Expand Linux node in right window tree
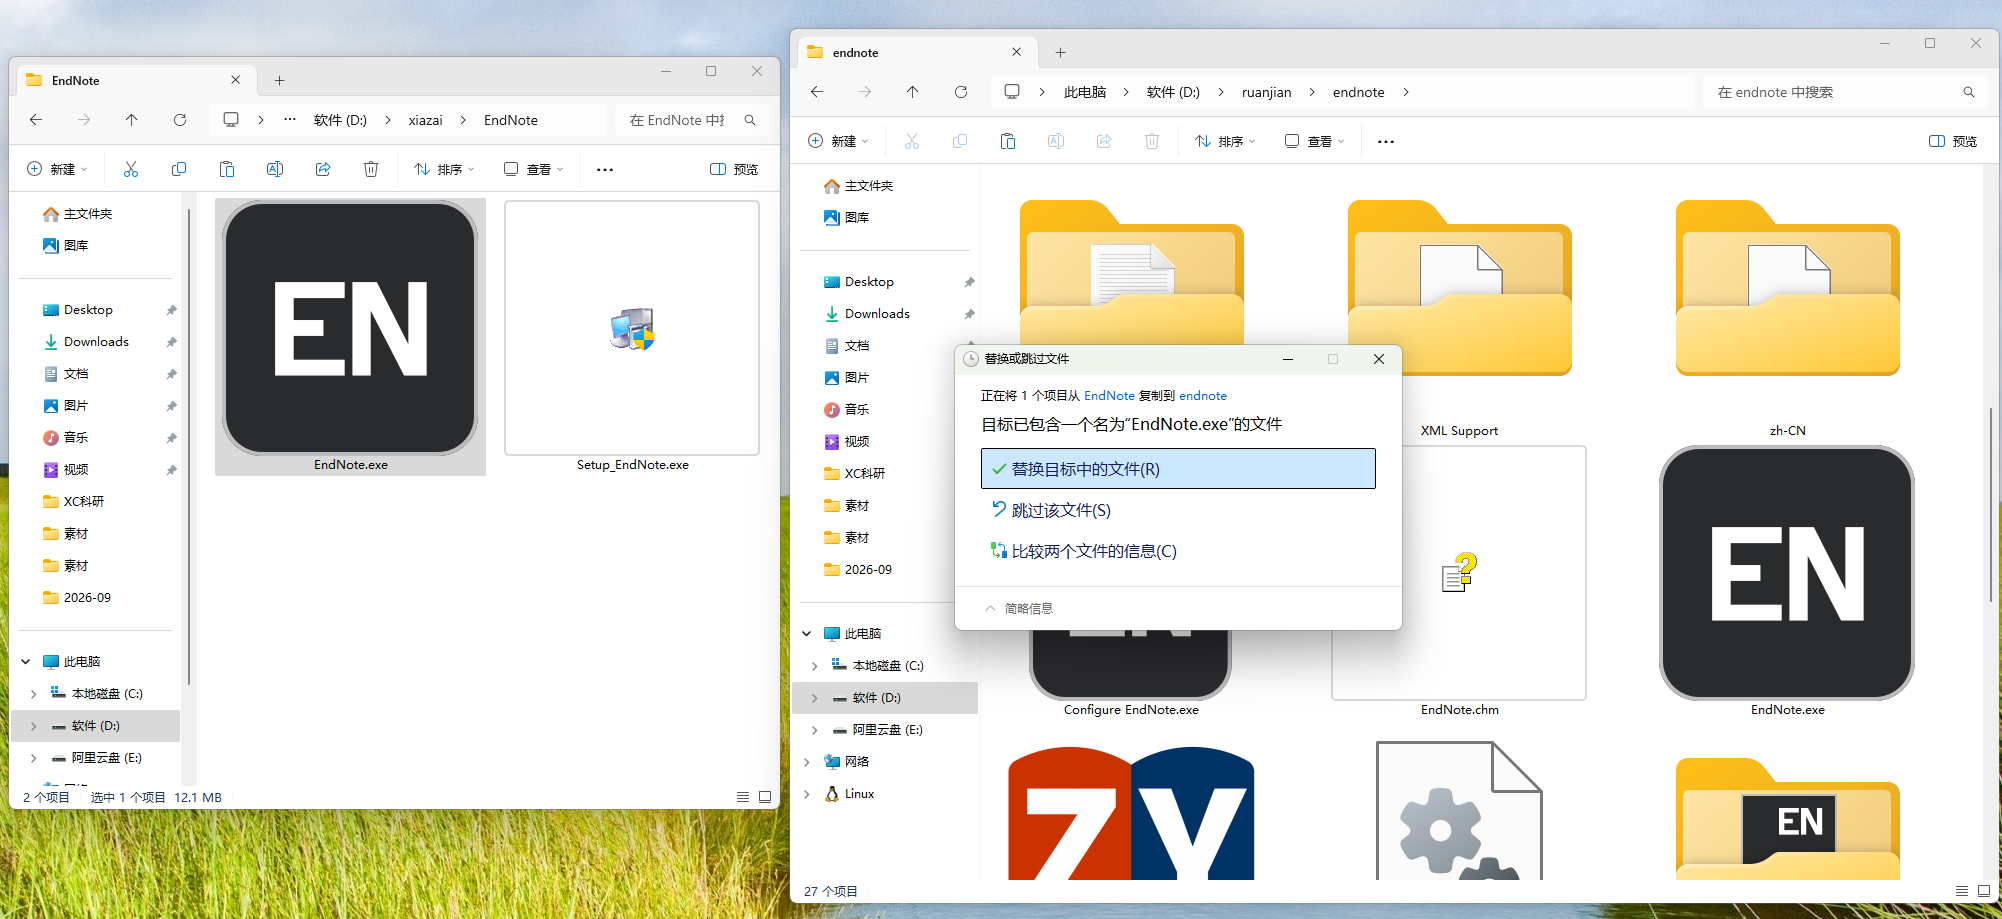Viewport: 2002px width, 919px height. [x=807, y=794]
